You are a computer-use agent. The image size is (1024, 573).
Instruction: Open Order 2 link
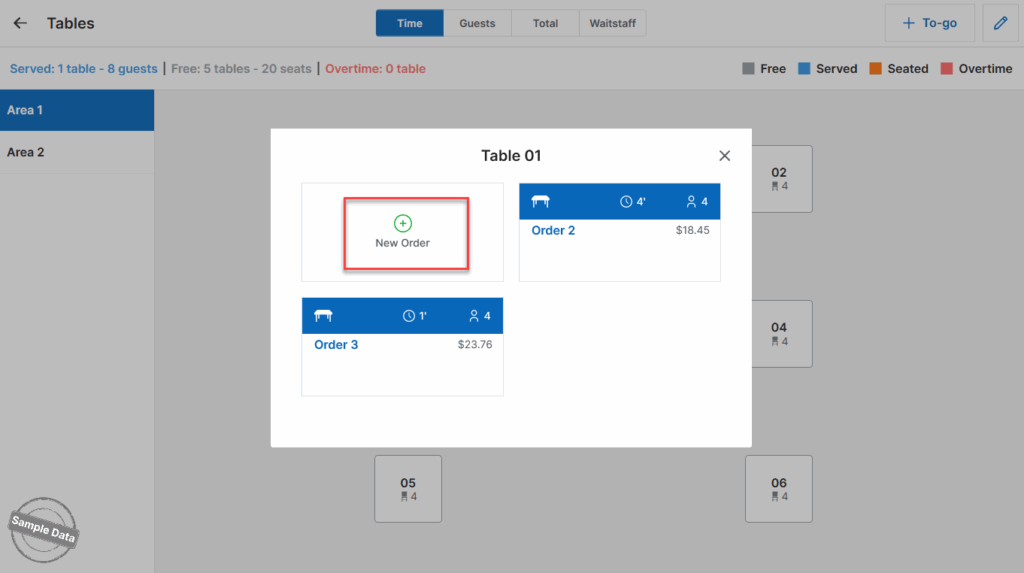553,231
